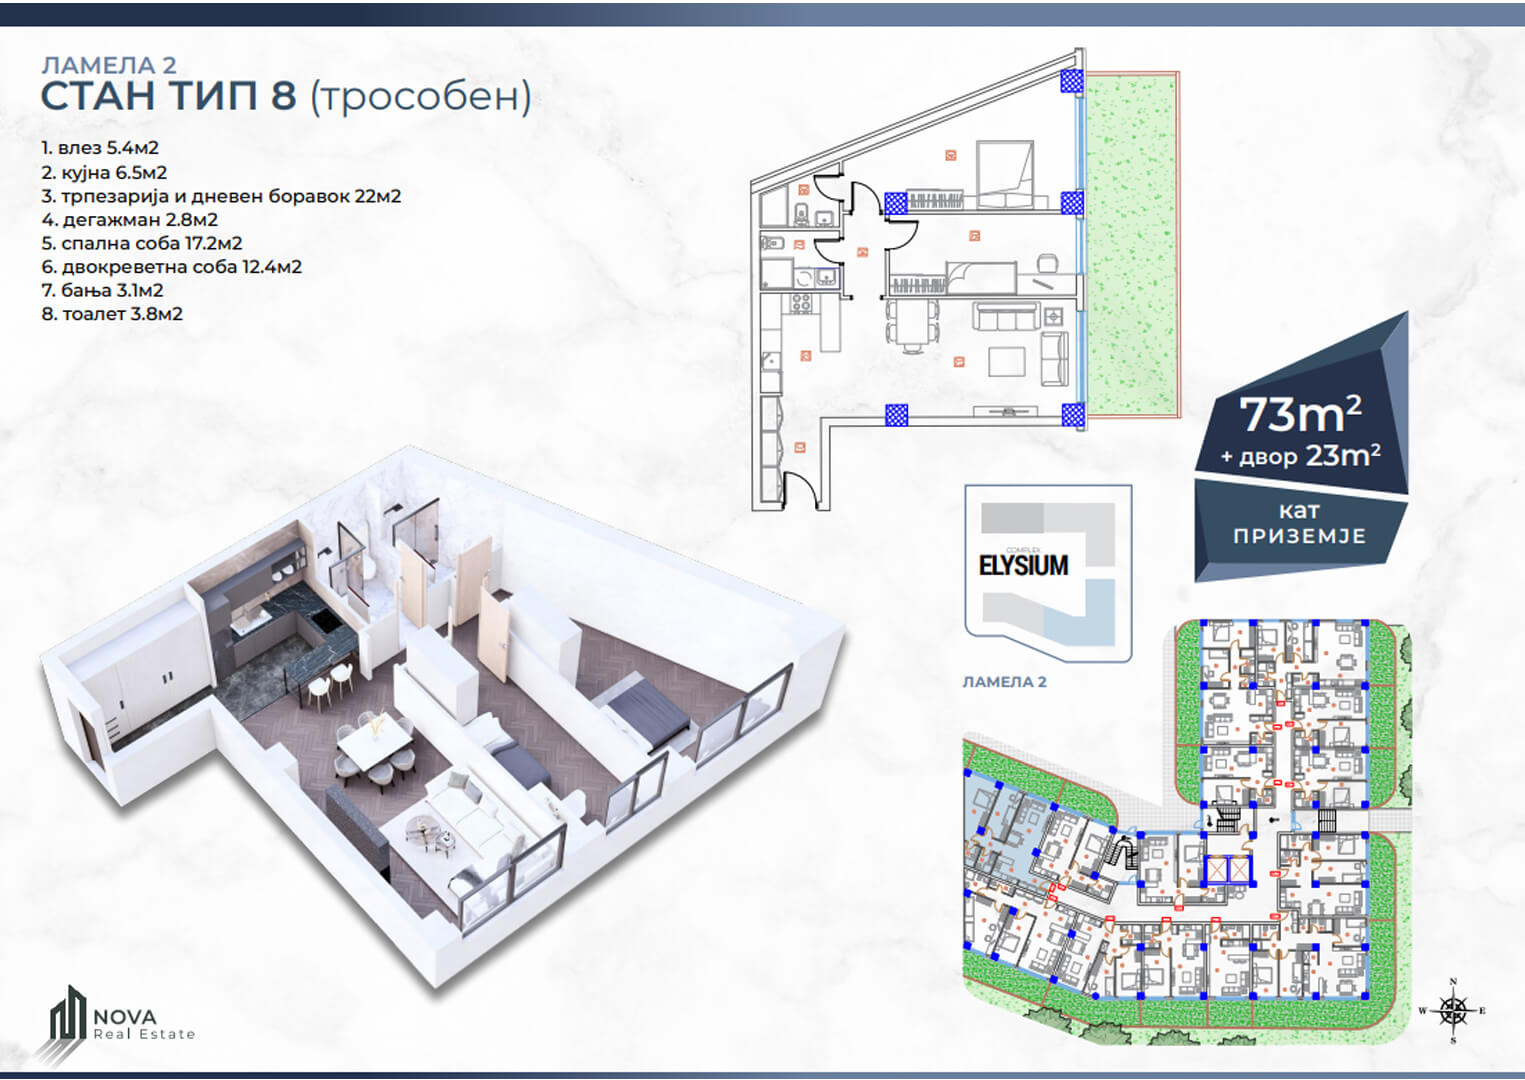Click the elevator shafts in the site plan

(1228, 869)
